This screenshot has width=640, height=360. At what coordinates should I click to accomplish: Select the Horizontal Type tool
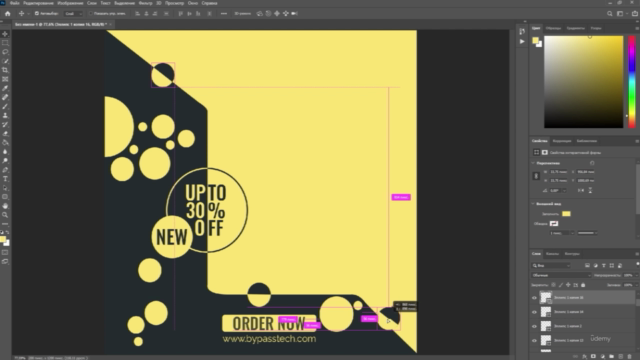point(5,179)
